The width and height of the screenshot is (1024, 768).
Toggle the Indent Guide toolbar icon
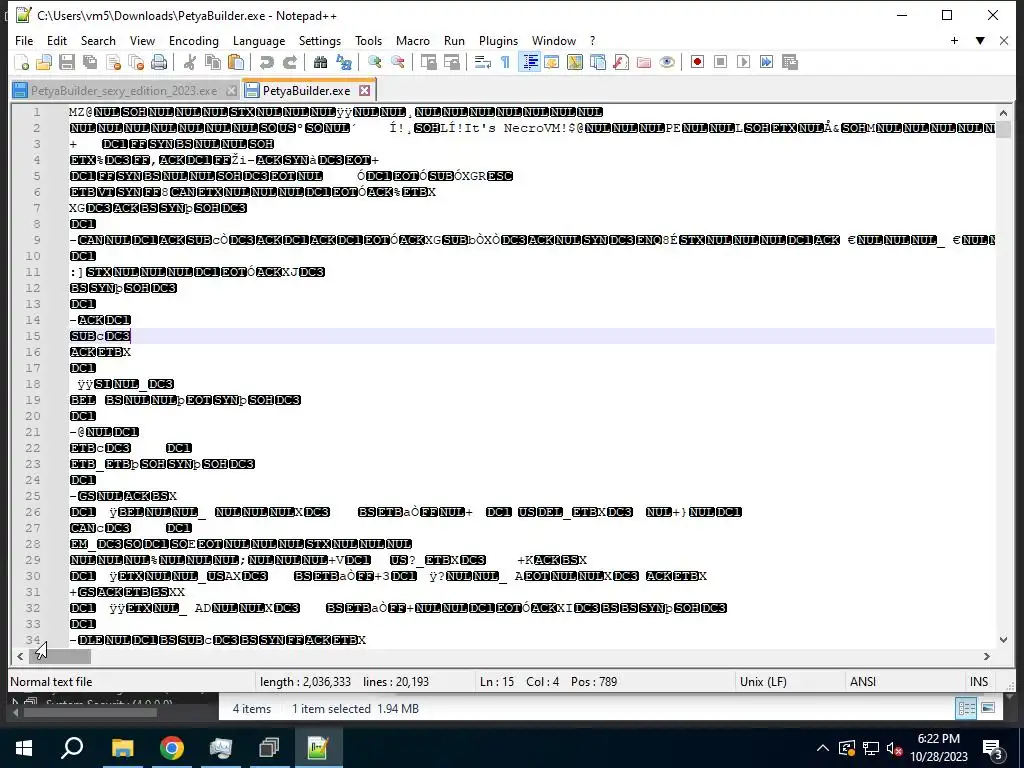[529, 62]
